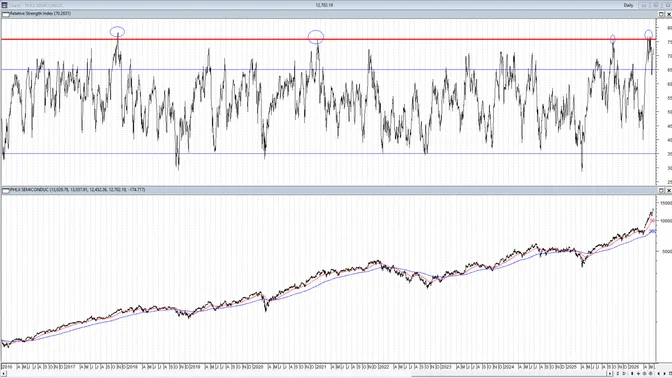Click the 5000 price axis label

(x=667, y=252)
